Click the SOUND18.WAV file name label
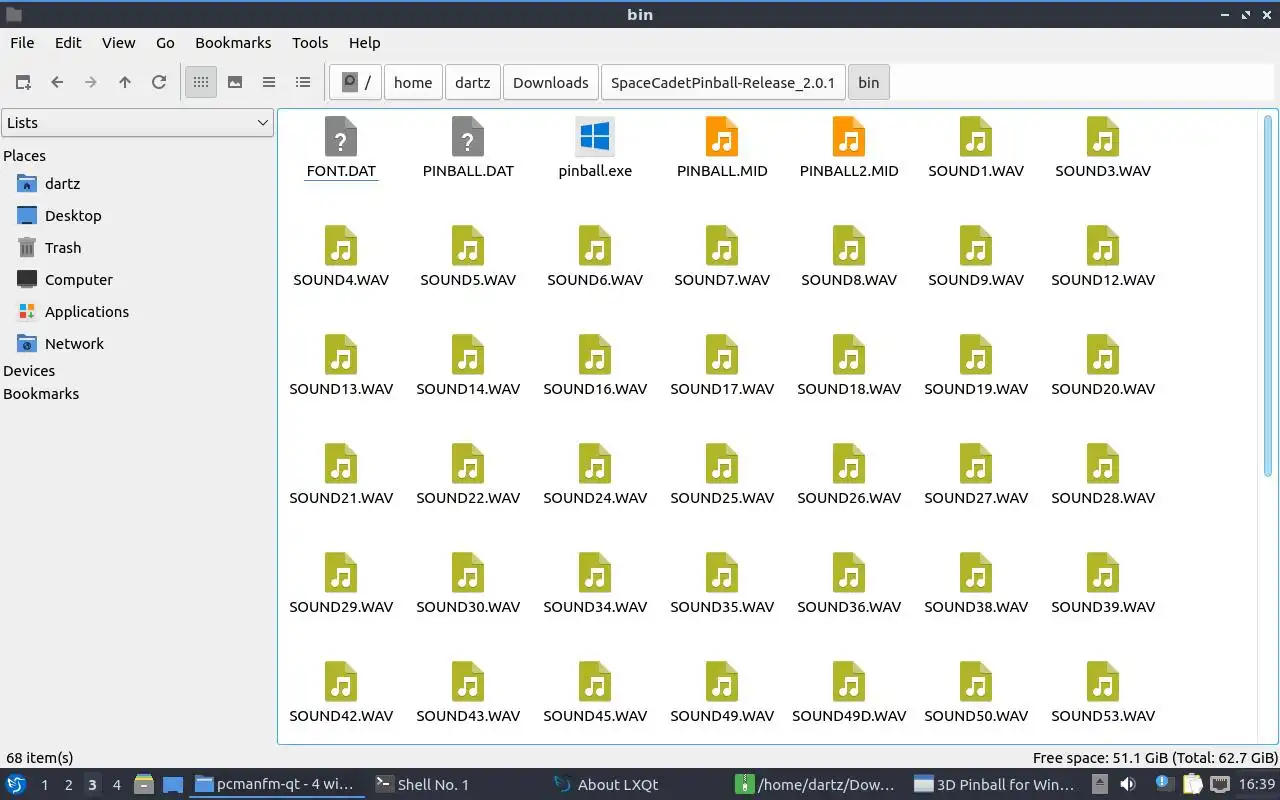The width and height of the screenshot is (1280, 800). click(849, 389)
